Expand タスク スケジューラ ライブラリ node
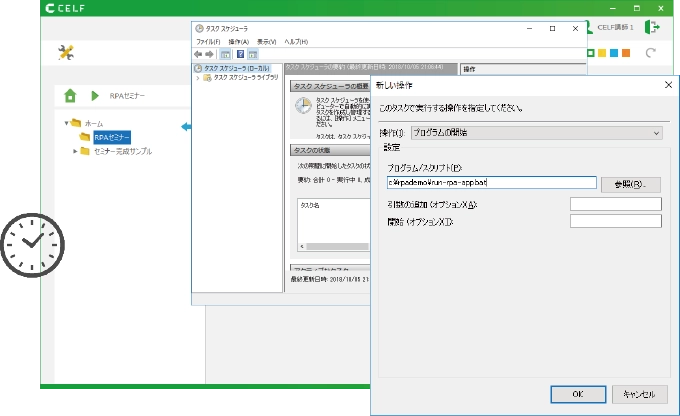680x416 pixels. [x=198, y=78]
